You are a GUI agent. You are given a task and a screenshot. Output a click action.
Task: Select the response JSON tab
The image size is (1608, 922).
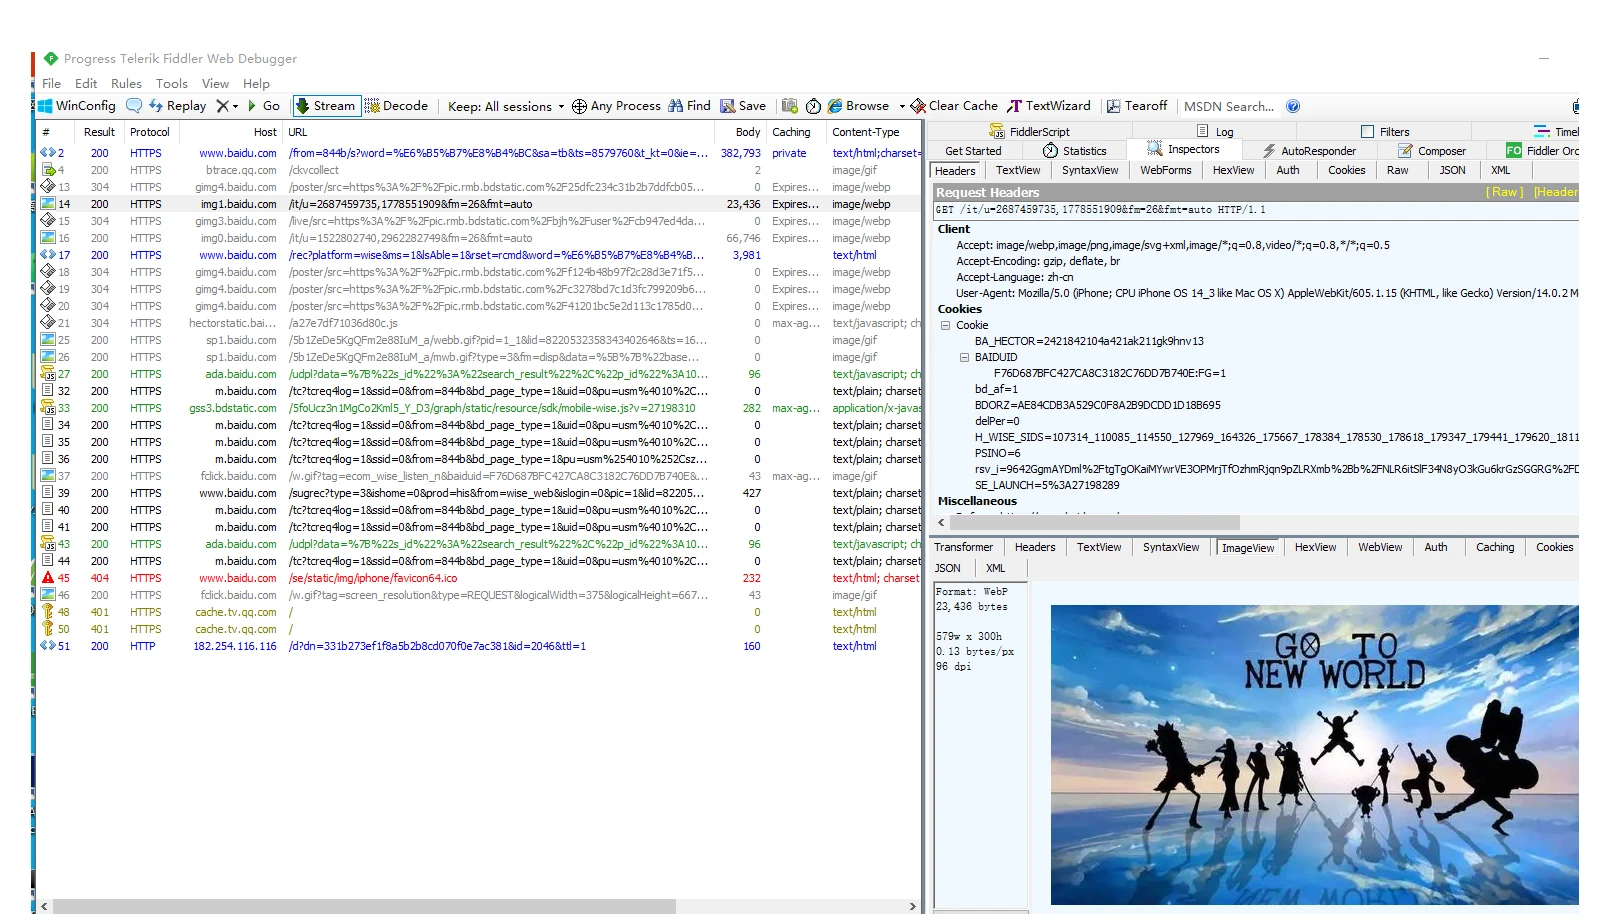pyautogui.click(x=948, y=568)
